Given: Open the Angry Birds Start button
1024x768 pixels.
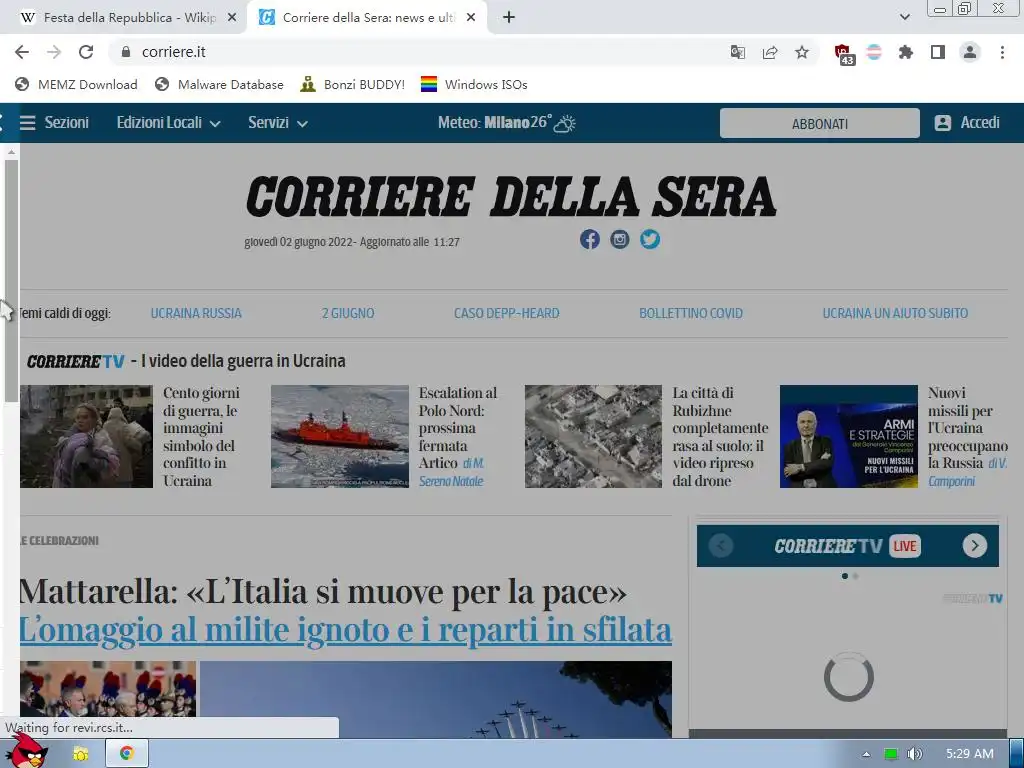Looking at the screenshot, I should (26, 751).
